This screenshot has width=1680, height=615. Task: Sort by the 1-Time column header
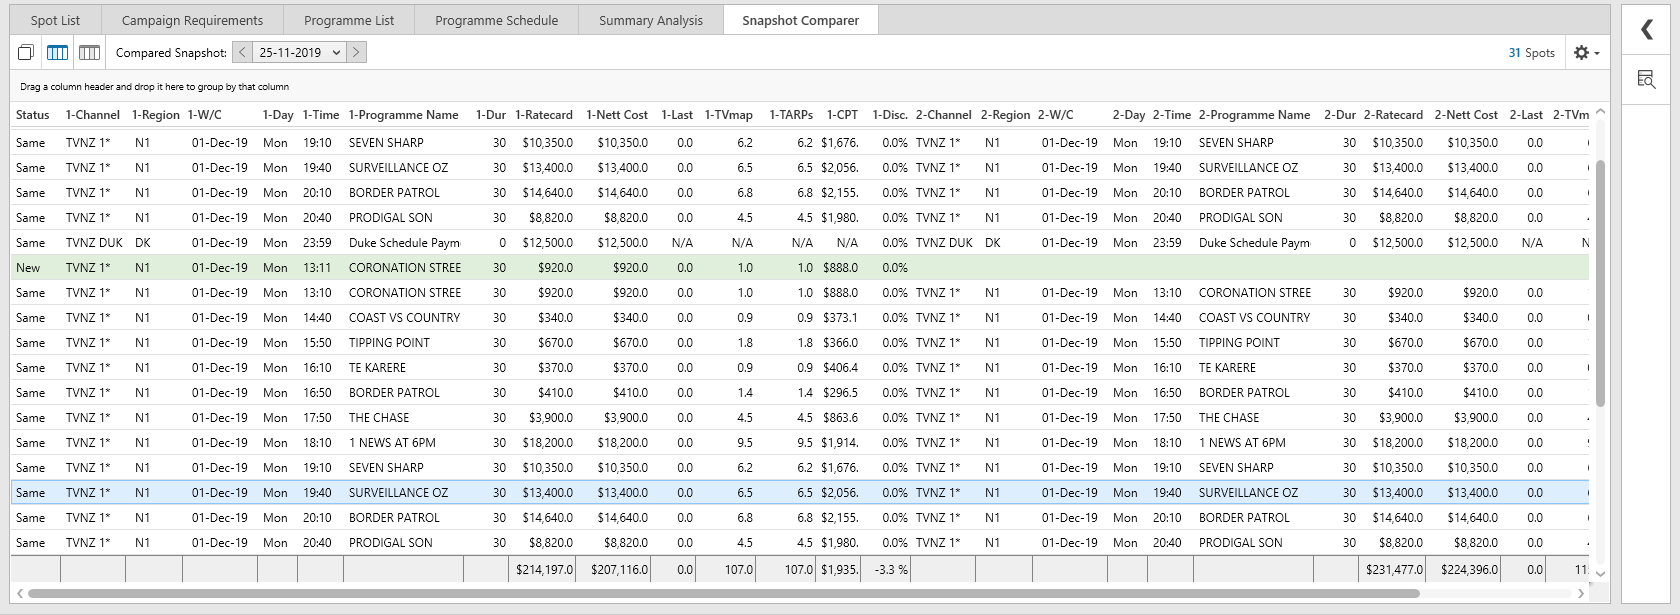tap(321, 115)
